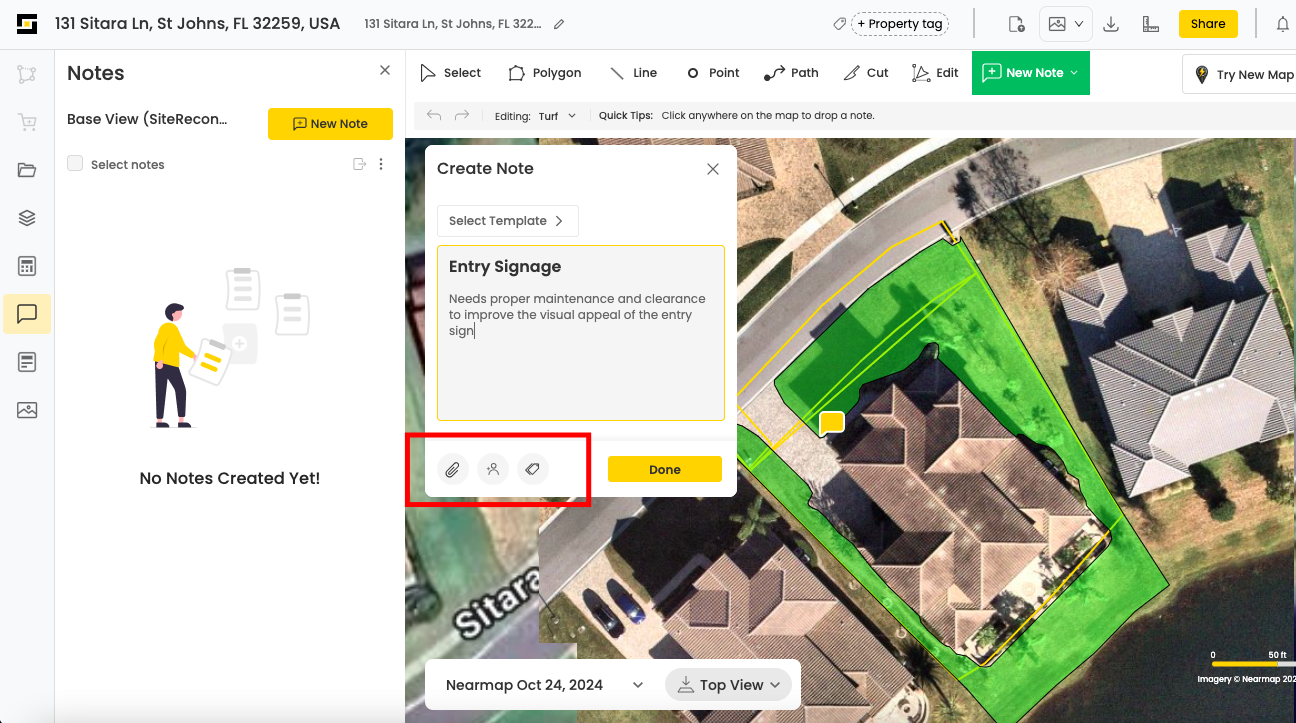Check the Select notes checkbox

(x=75, y=164)
